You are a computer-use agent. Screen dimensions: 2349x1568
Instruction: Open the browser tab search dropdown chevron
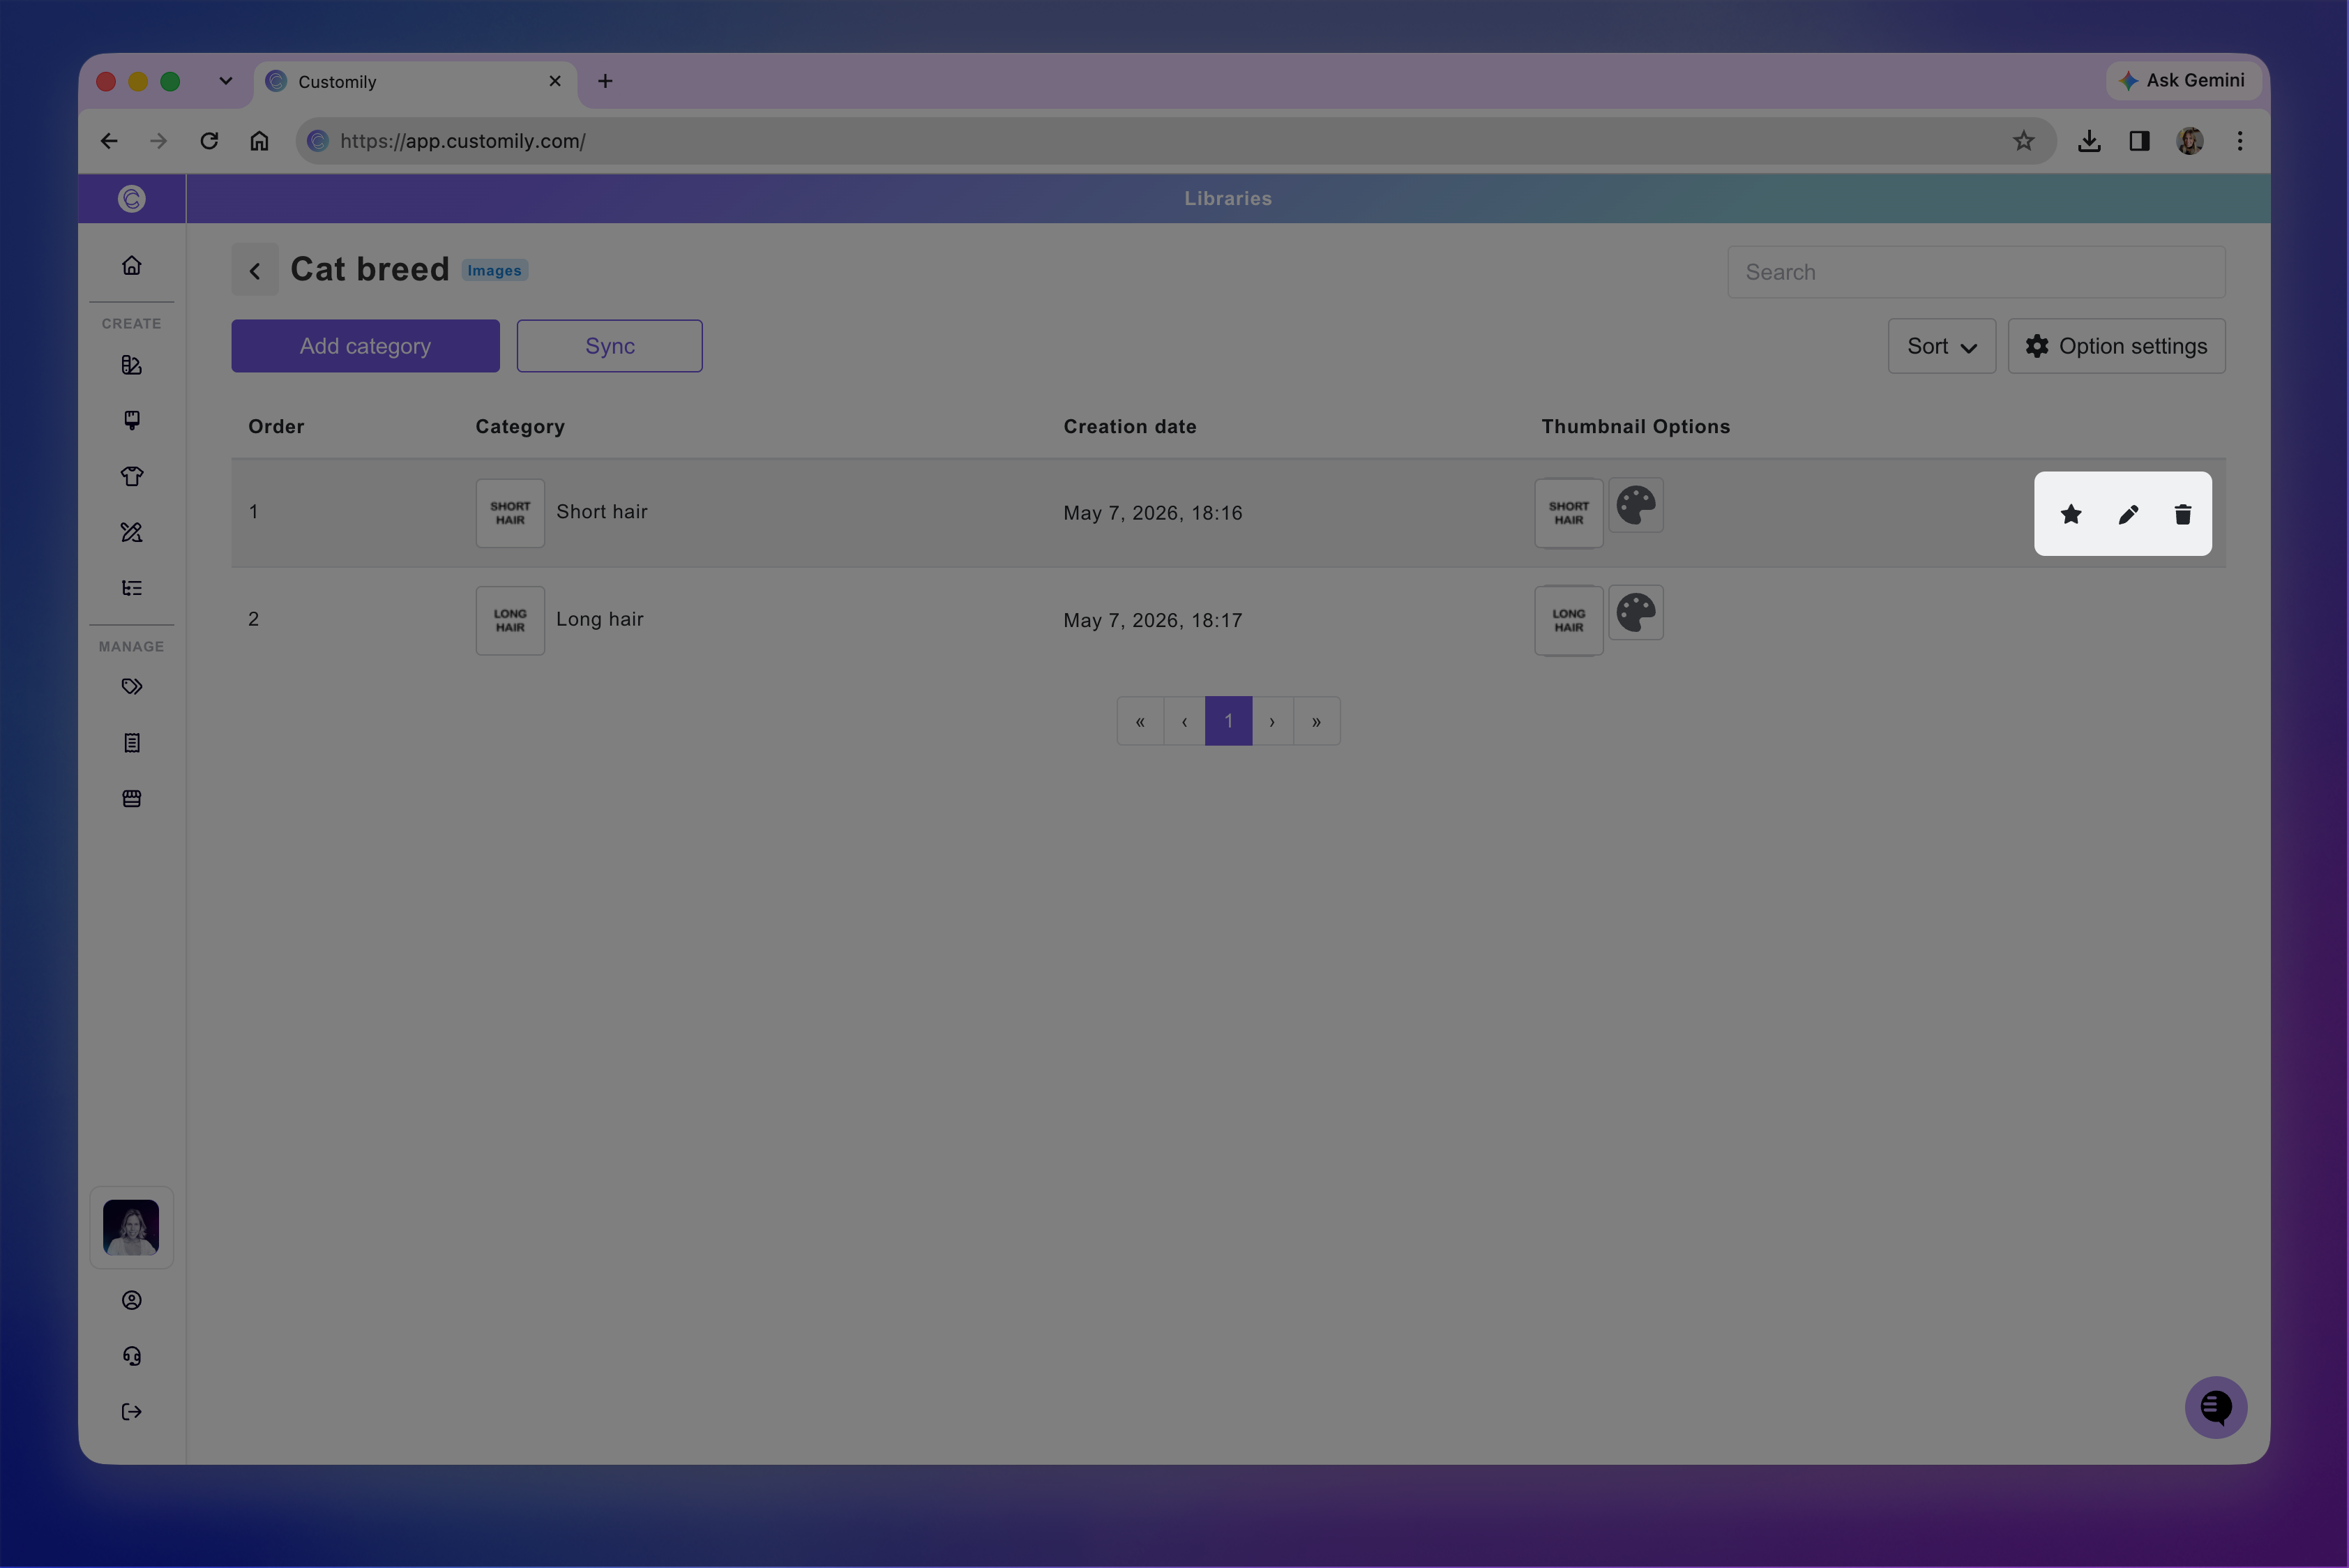pos(225,81)
